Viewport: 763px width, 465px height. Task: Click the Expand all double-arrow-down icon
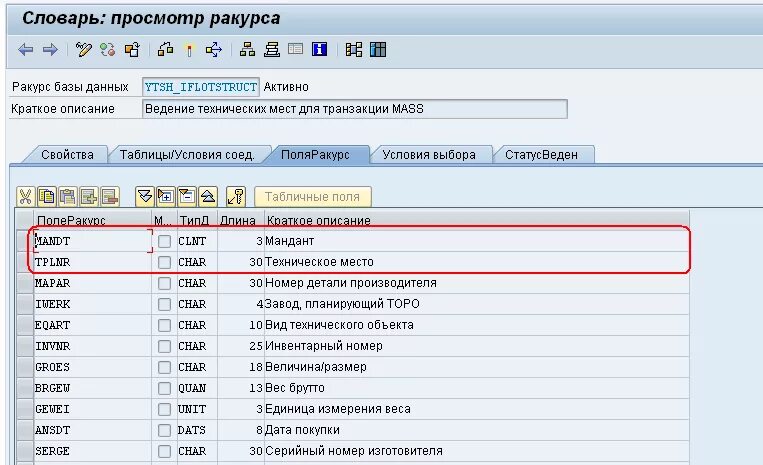coord(145,197)
